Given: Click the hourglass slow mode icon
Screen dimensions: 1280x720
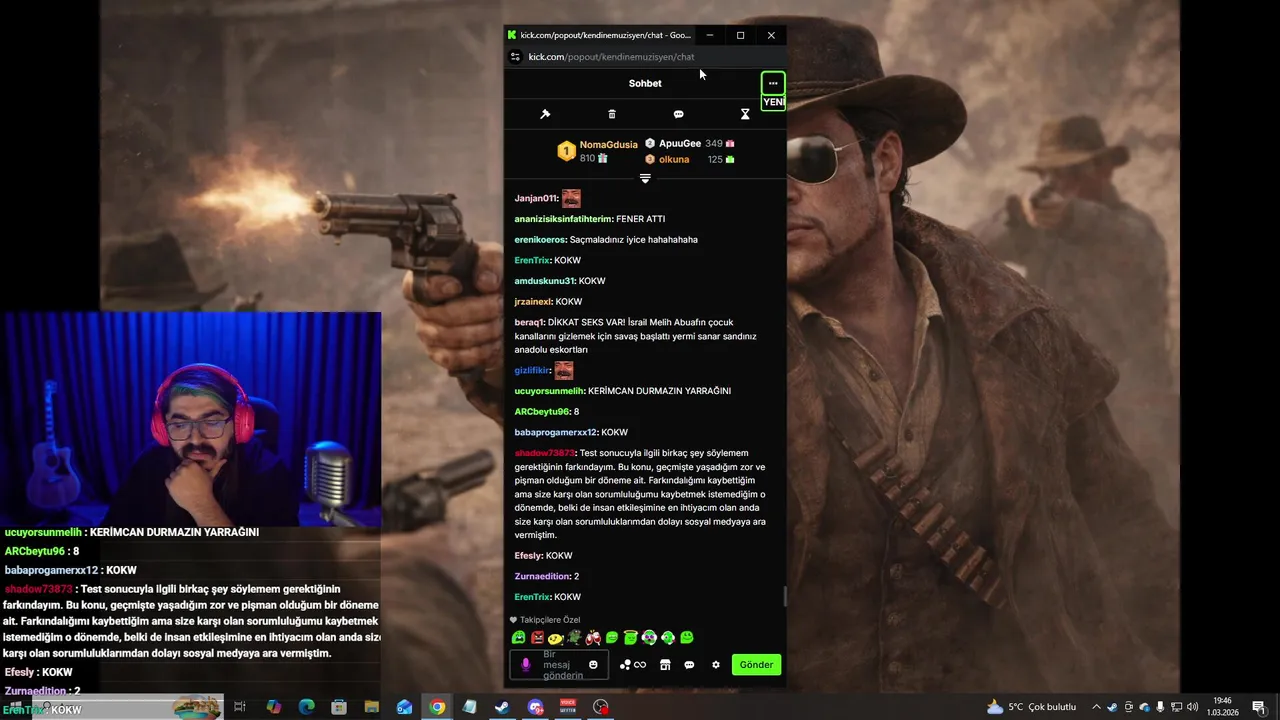Looking at the screenshot, I should [x=745, y=114].
